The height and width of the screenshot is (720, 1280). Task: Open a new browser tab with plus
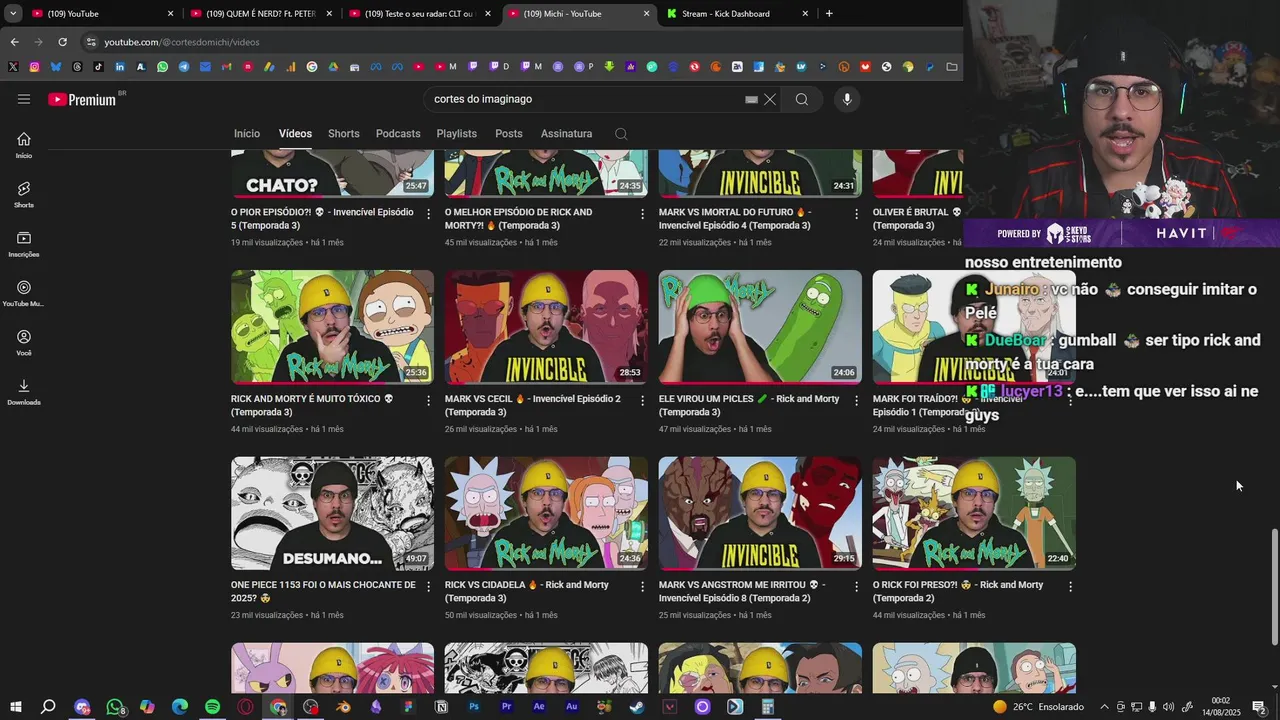pyautogui.click(x=829, y=14)
